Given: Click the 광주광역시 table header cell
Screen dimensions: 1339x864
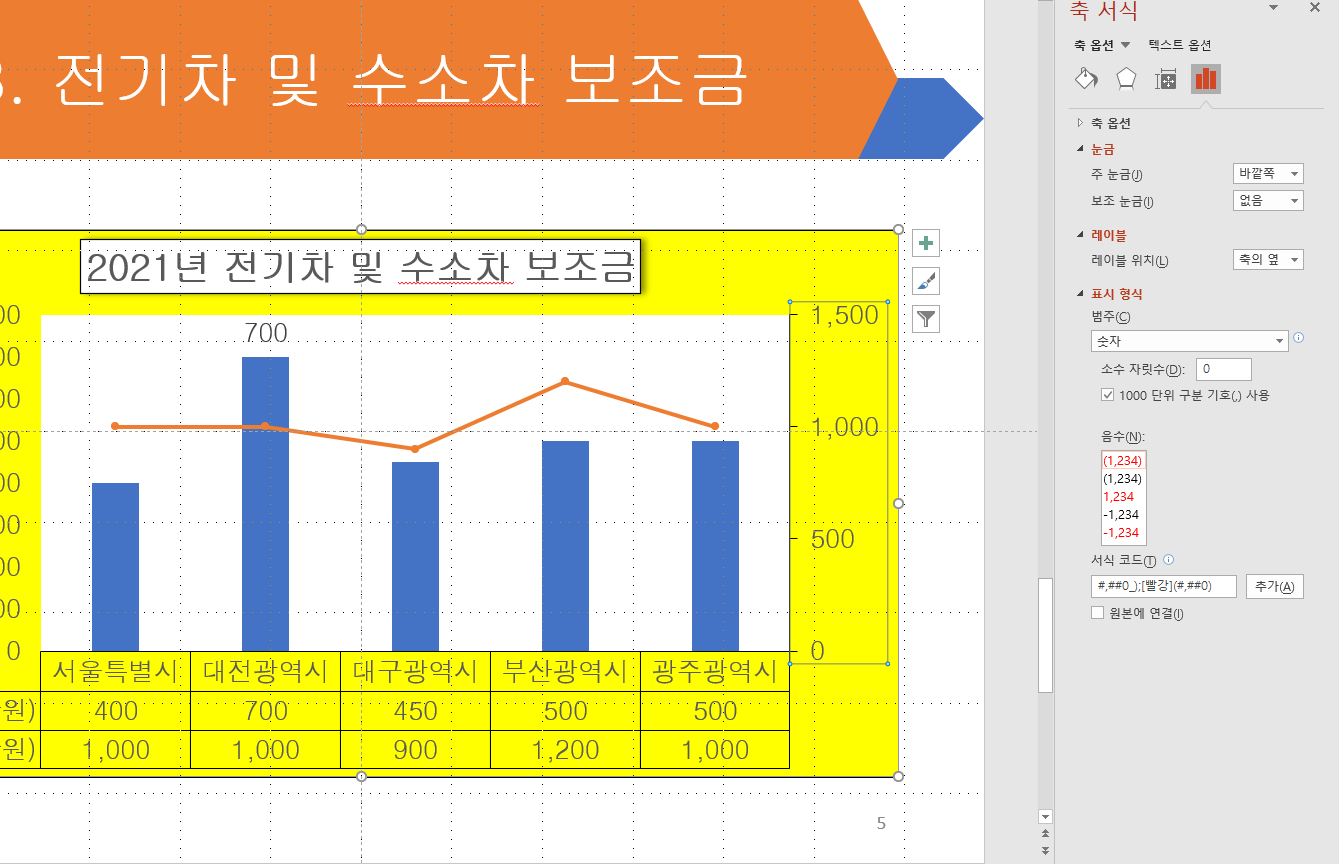Looking at the screenshot, I should (715, 671).
